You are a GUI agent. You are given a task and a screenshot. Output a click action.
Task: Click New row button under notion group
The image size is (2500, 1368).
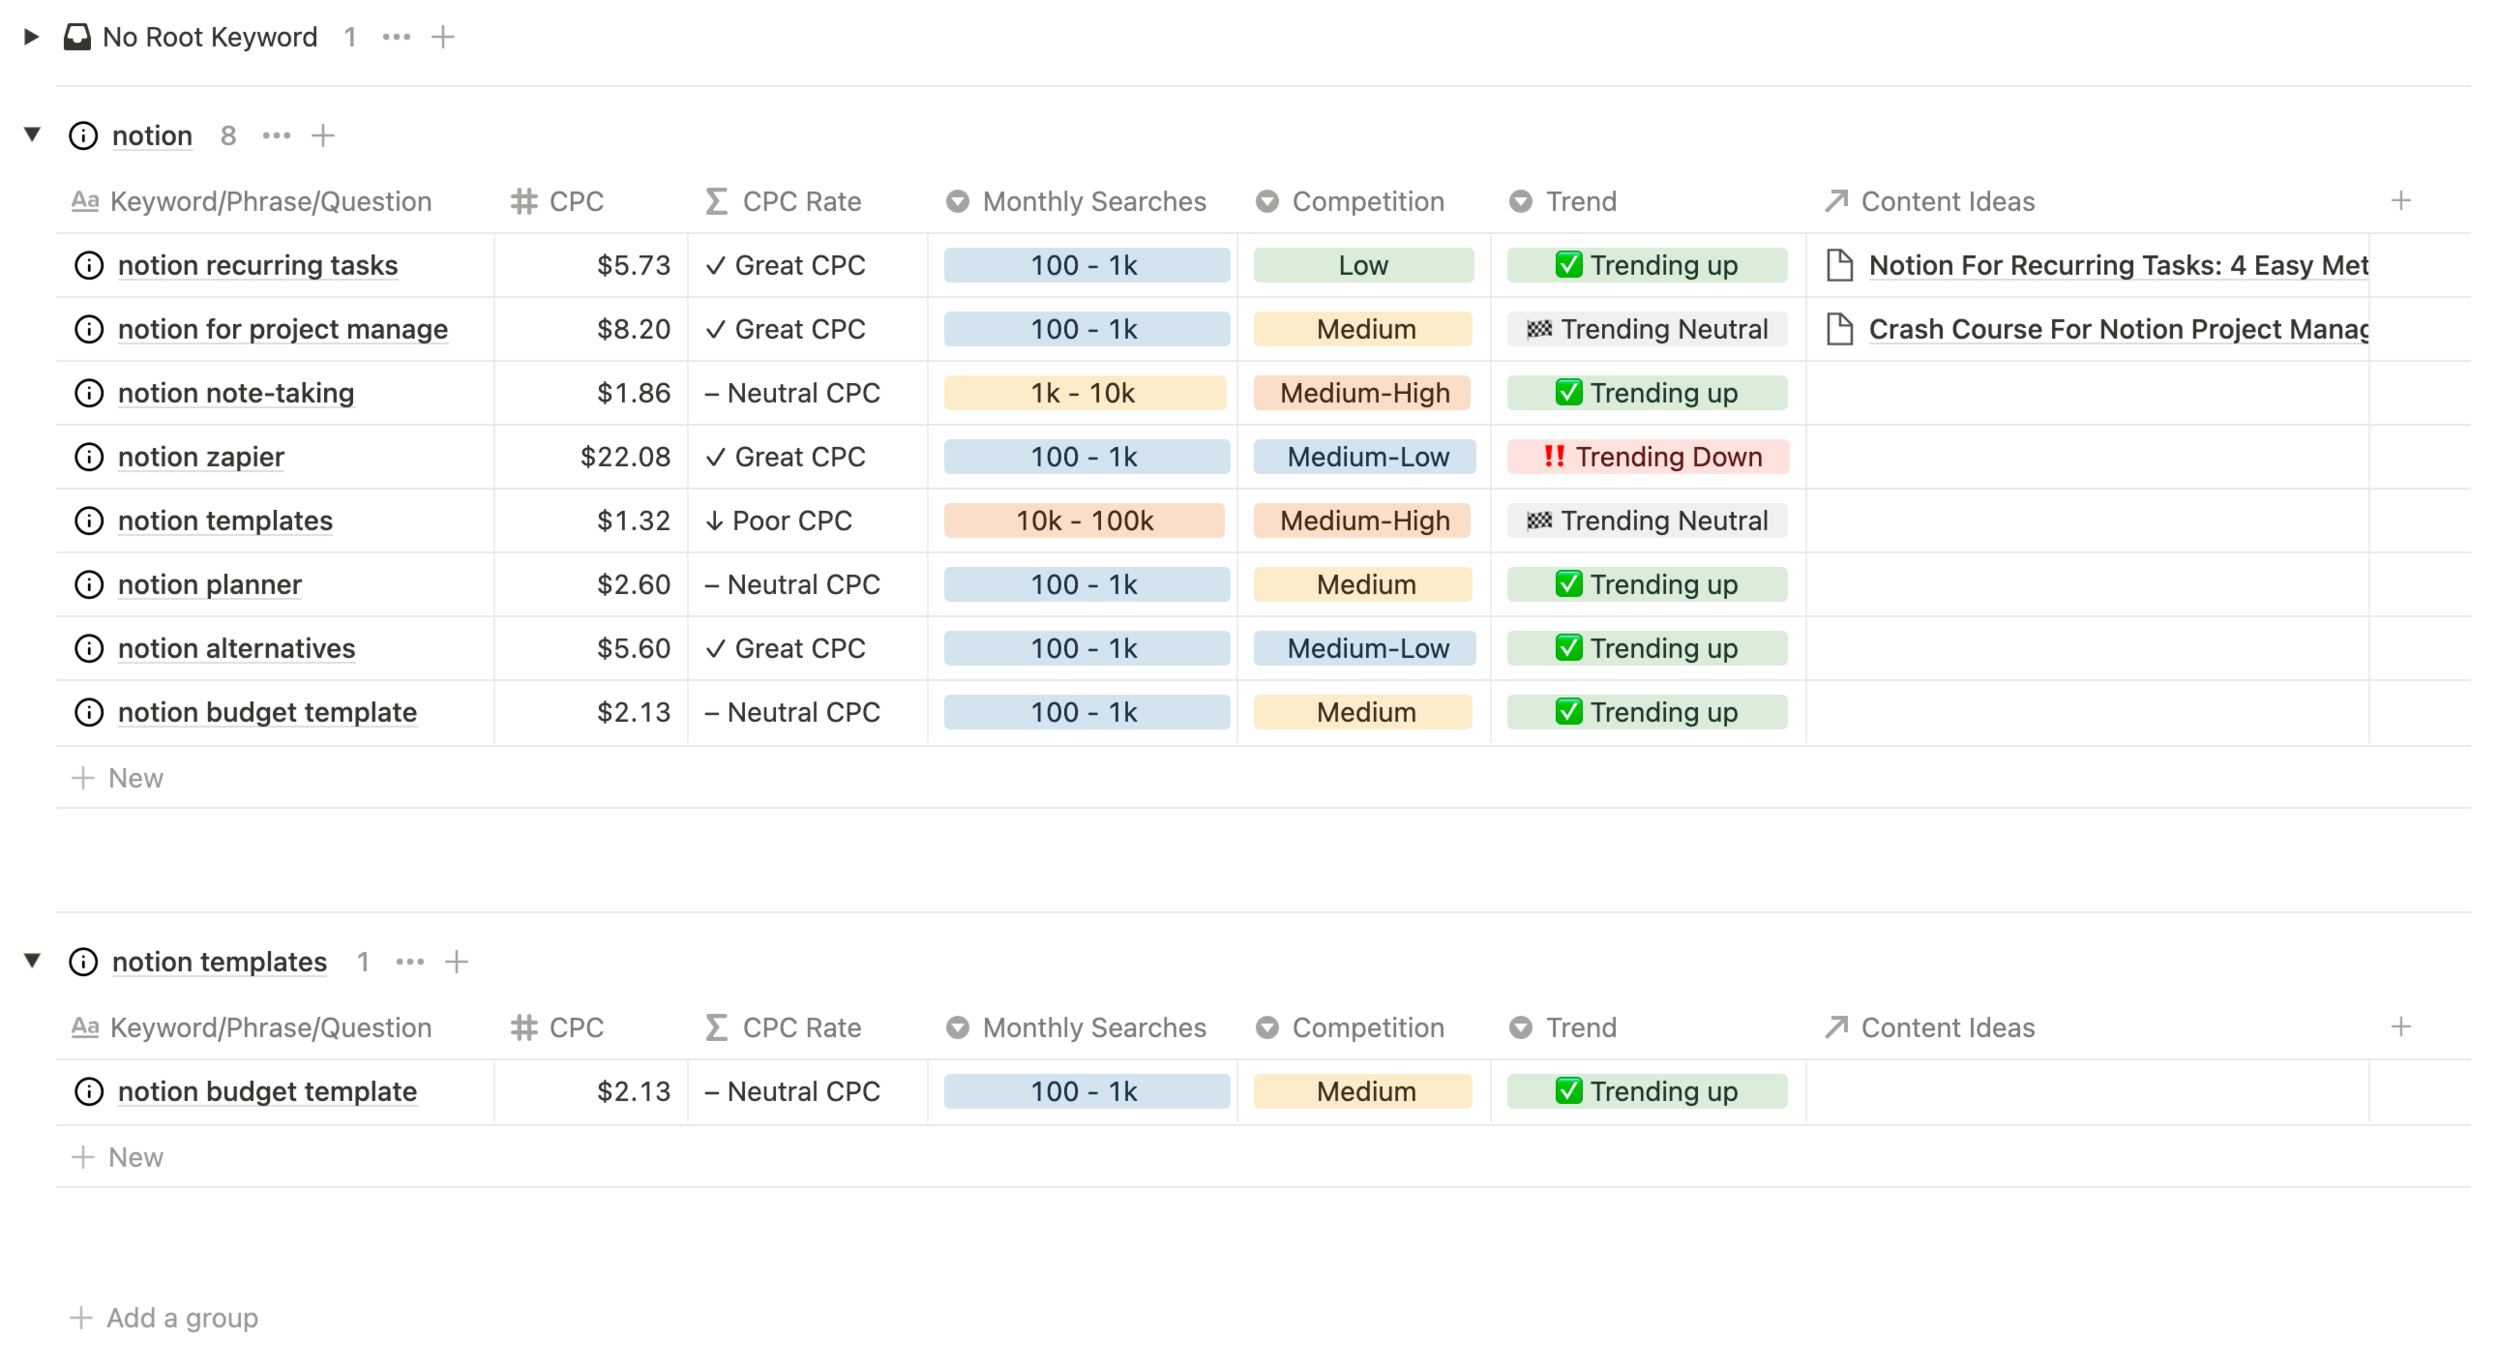click(x=117, y=778)
